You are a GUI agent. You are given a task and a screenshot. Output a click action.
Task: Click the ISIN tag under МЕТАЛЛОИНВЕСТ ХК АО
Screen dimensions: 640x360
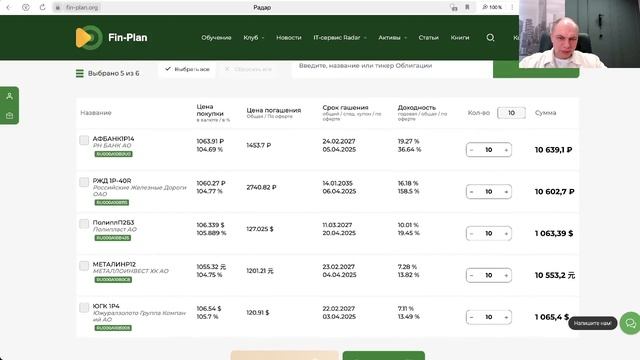[x=113, y=280]
